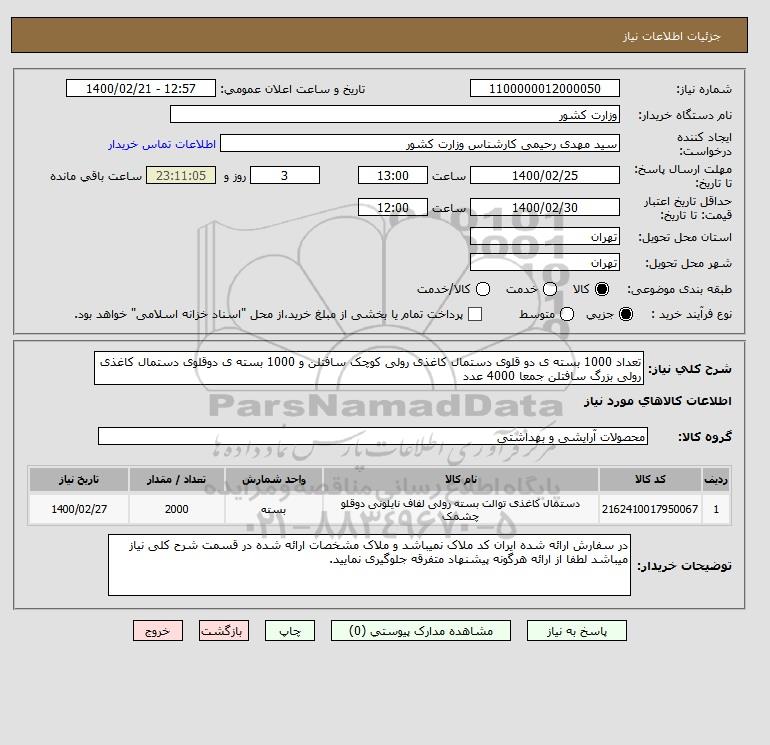Select the جزیی purchase type radio

click(626, 314)
